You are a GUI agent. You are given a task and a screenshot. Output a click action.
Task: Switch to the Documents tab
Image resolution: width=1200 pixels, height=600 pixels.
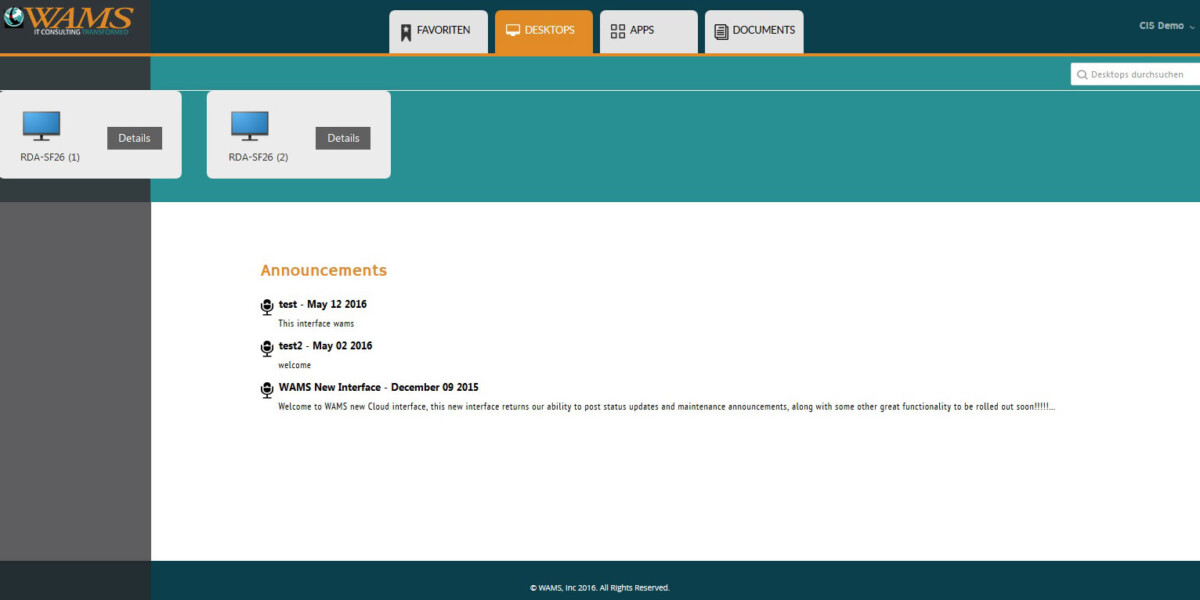pyautogui.click(x=754, y=31)
